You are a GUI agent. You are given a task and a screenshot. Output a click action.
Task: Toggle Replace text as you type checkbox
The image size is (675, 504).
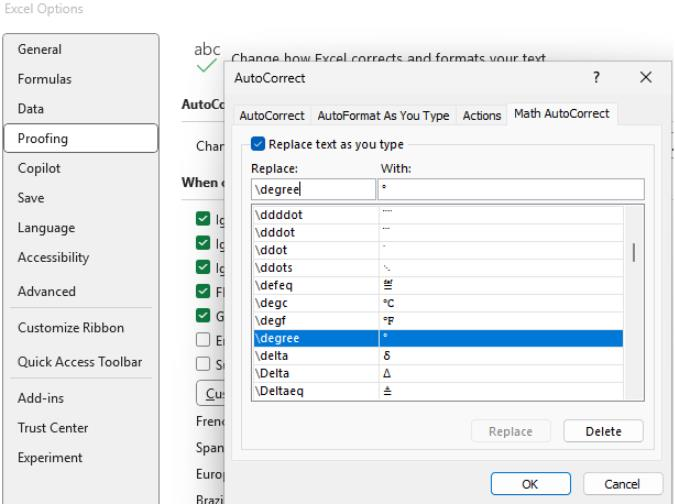tap(258, 144)
